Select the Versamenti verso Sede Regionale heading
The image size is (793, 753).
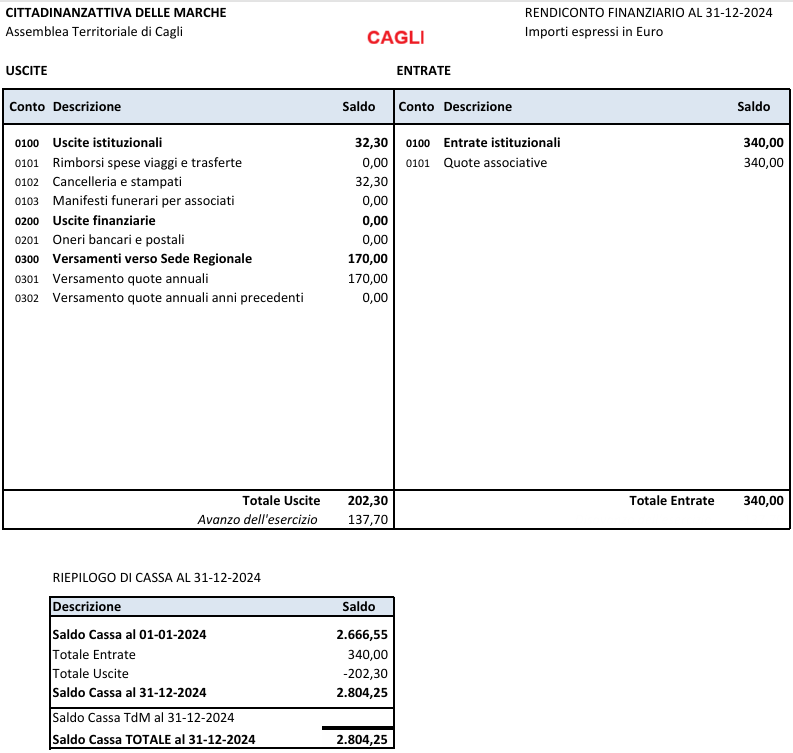click(152, 259)
